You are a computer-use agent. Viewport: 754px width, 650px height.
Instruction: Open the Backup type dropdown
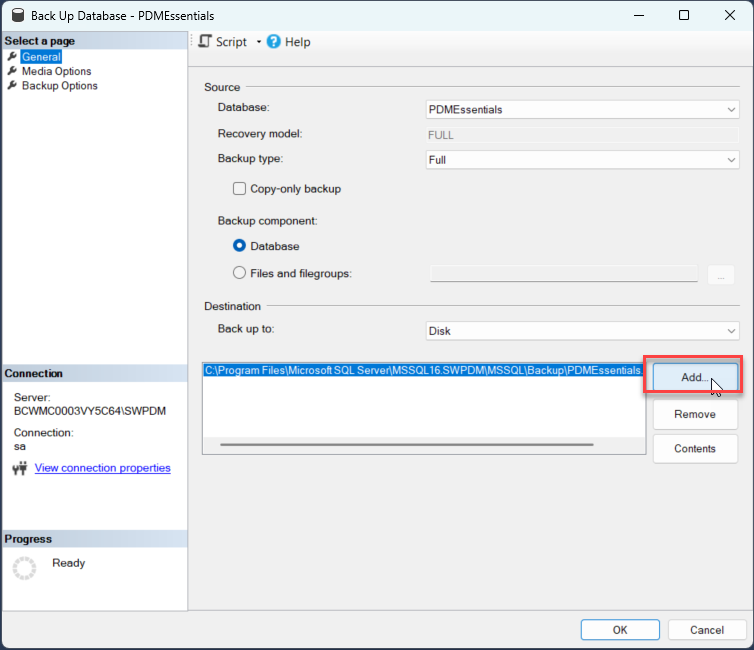[x=582, y=160]
